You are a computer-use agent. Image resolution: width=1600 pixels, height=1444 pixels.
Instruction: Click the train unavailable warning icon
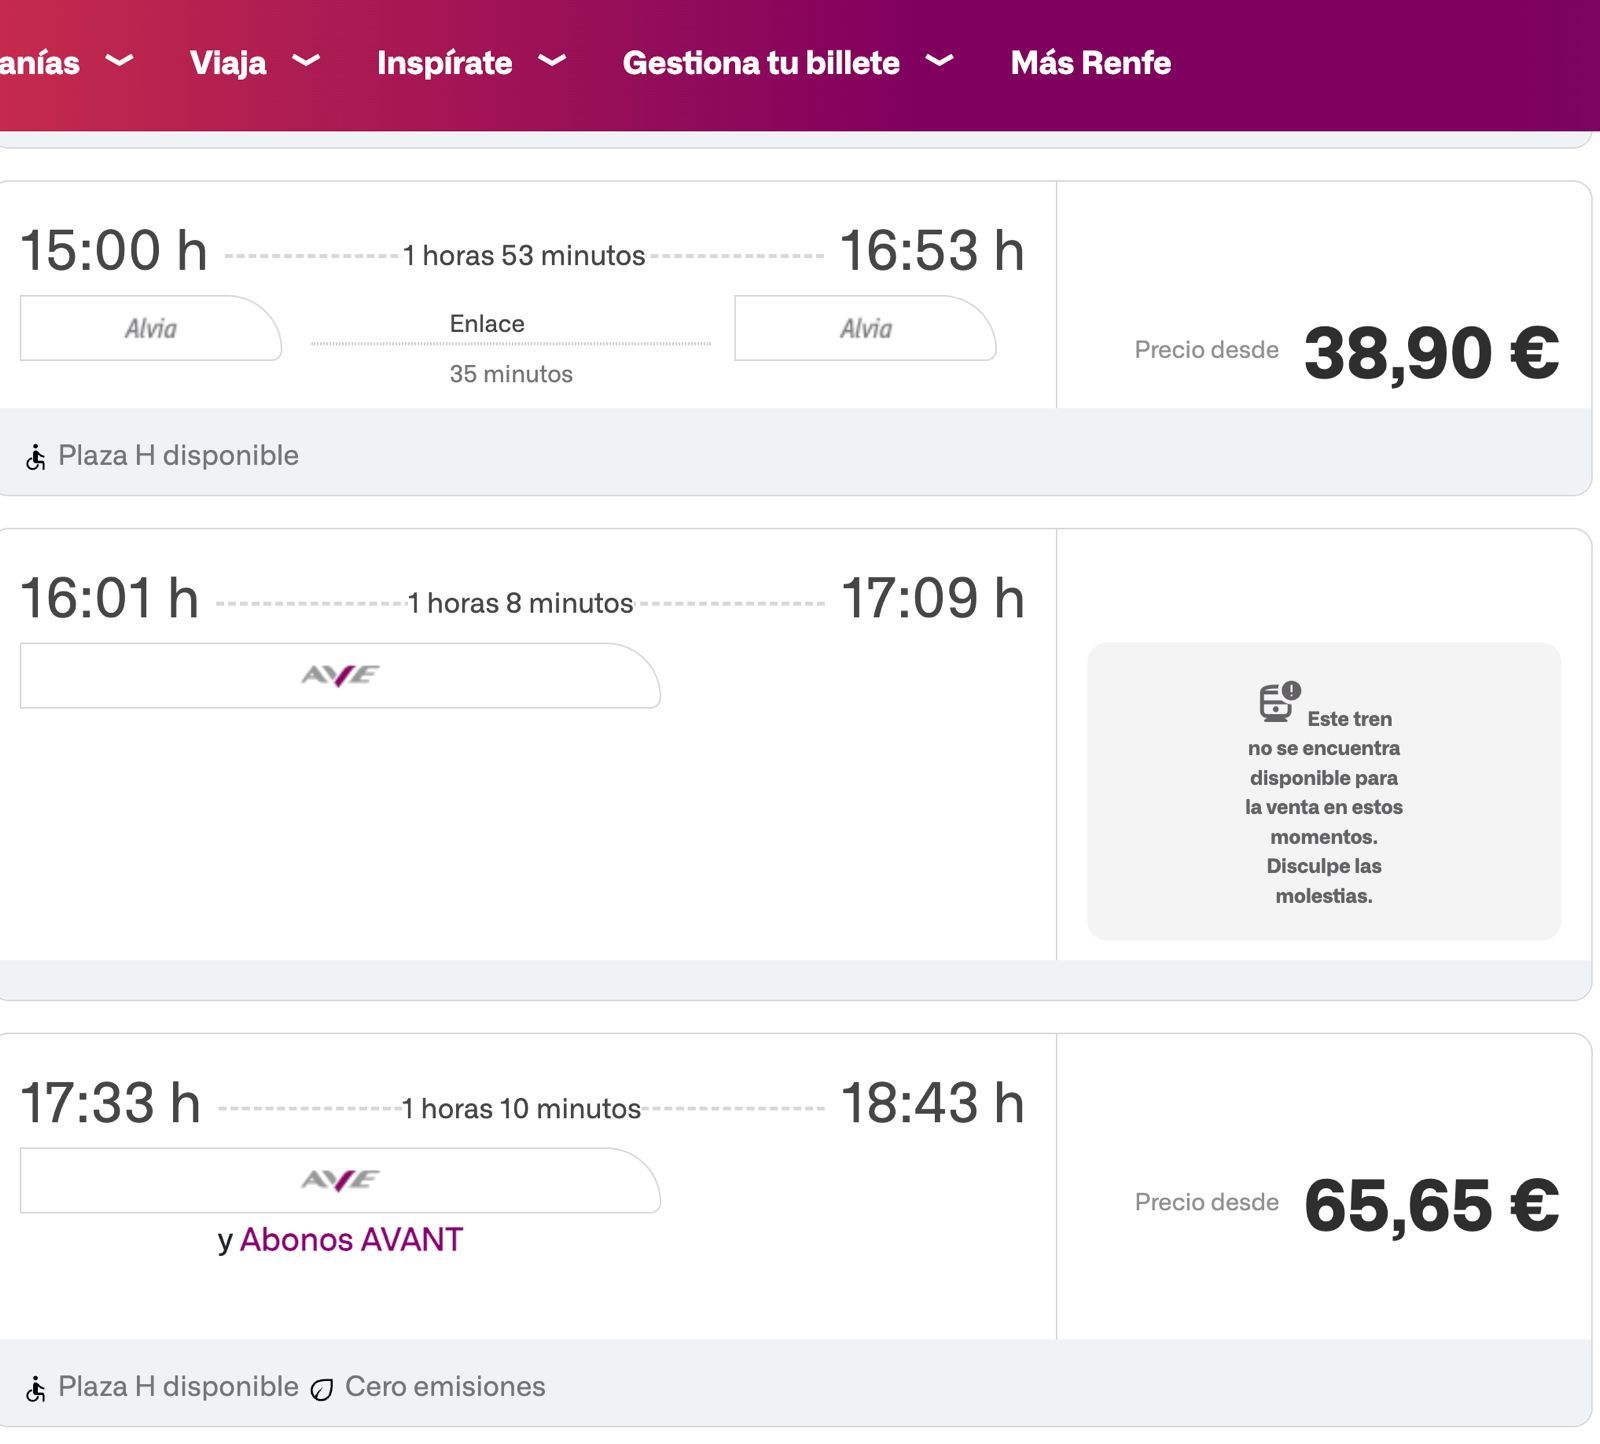point(1279,702)
